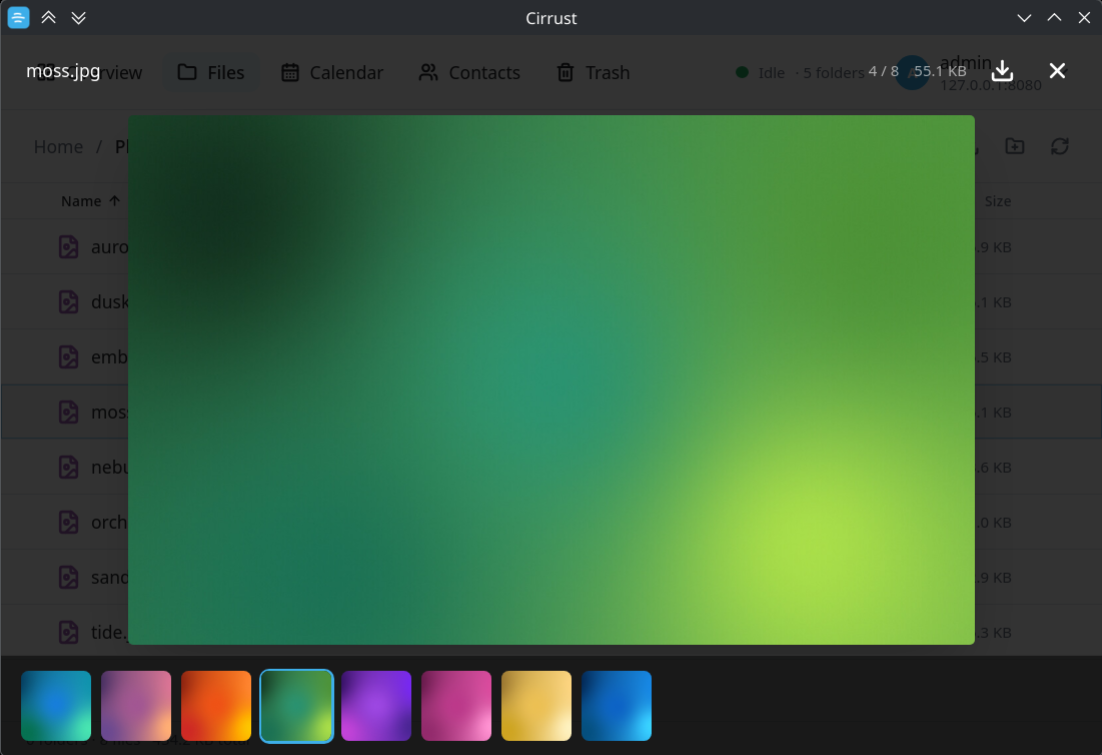The width and height of the screenshot is (1102, 755).
Task: Click the image file icon in the emb row
Action: [x=68, y=357]
